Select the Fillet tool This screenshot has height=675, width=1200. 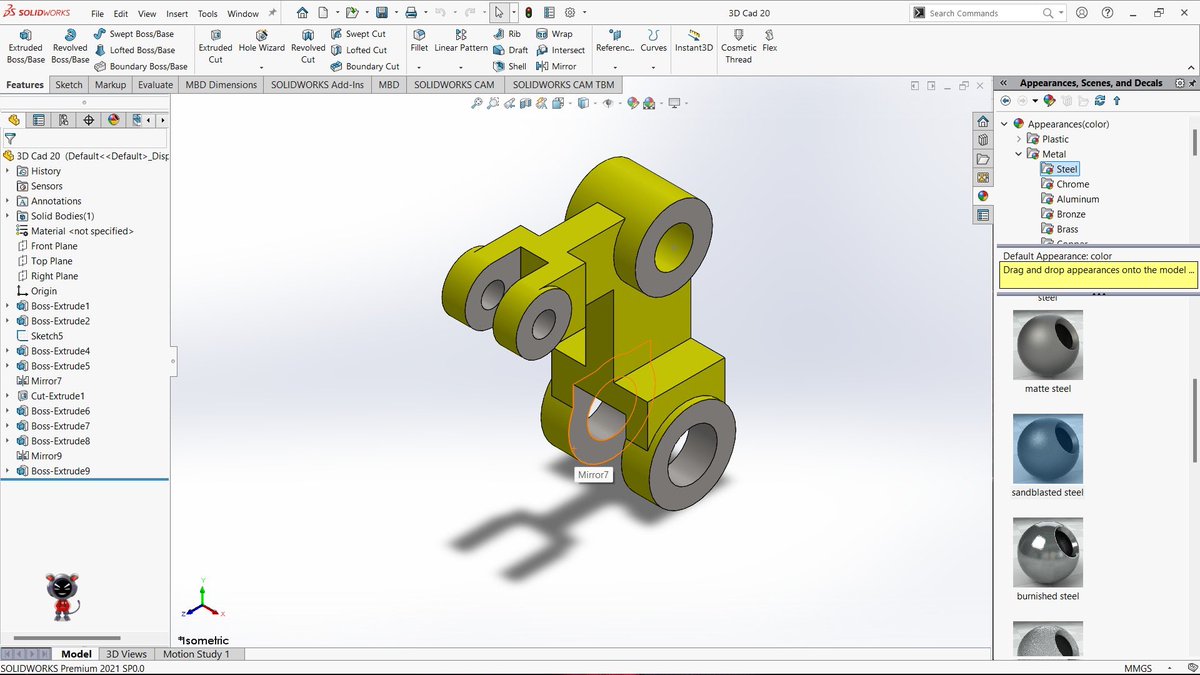tap(419, 42)
